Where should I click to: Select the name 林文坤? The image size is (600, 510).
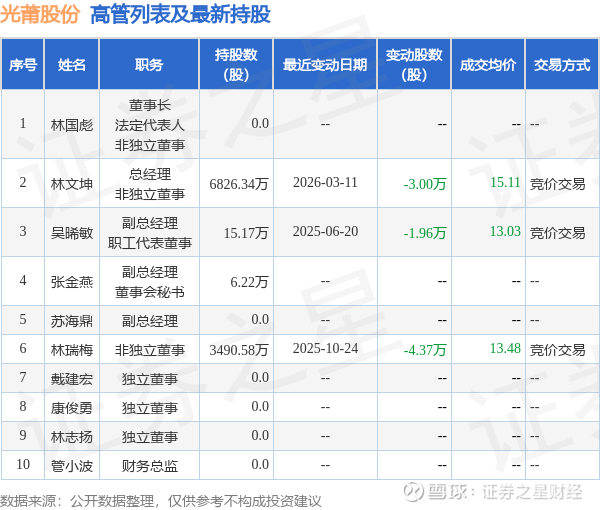click(72, 184)
